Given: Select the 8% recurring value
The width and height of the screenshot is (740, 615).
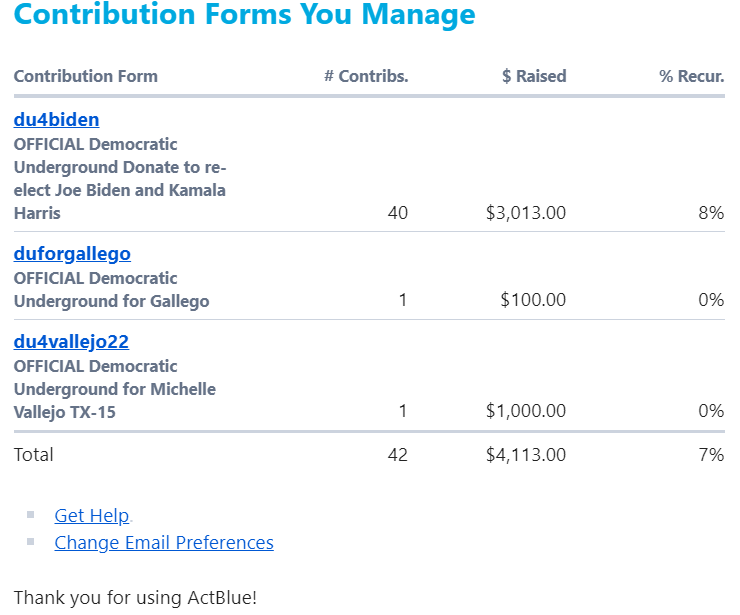Looking at the screenshot, I should point(711,213).
